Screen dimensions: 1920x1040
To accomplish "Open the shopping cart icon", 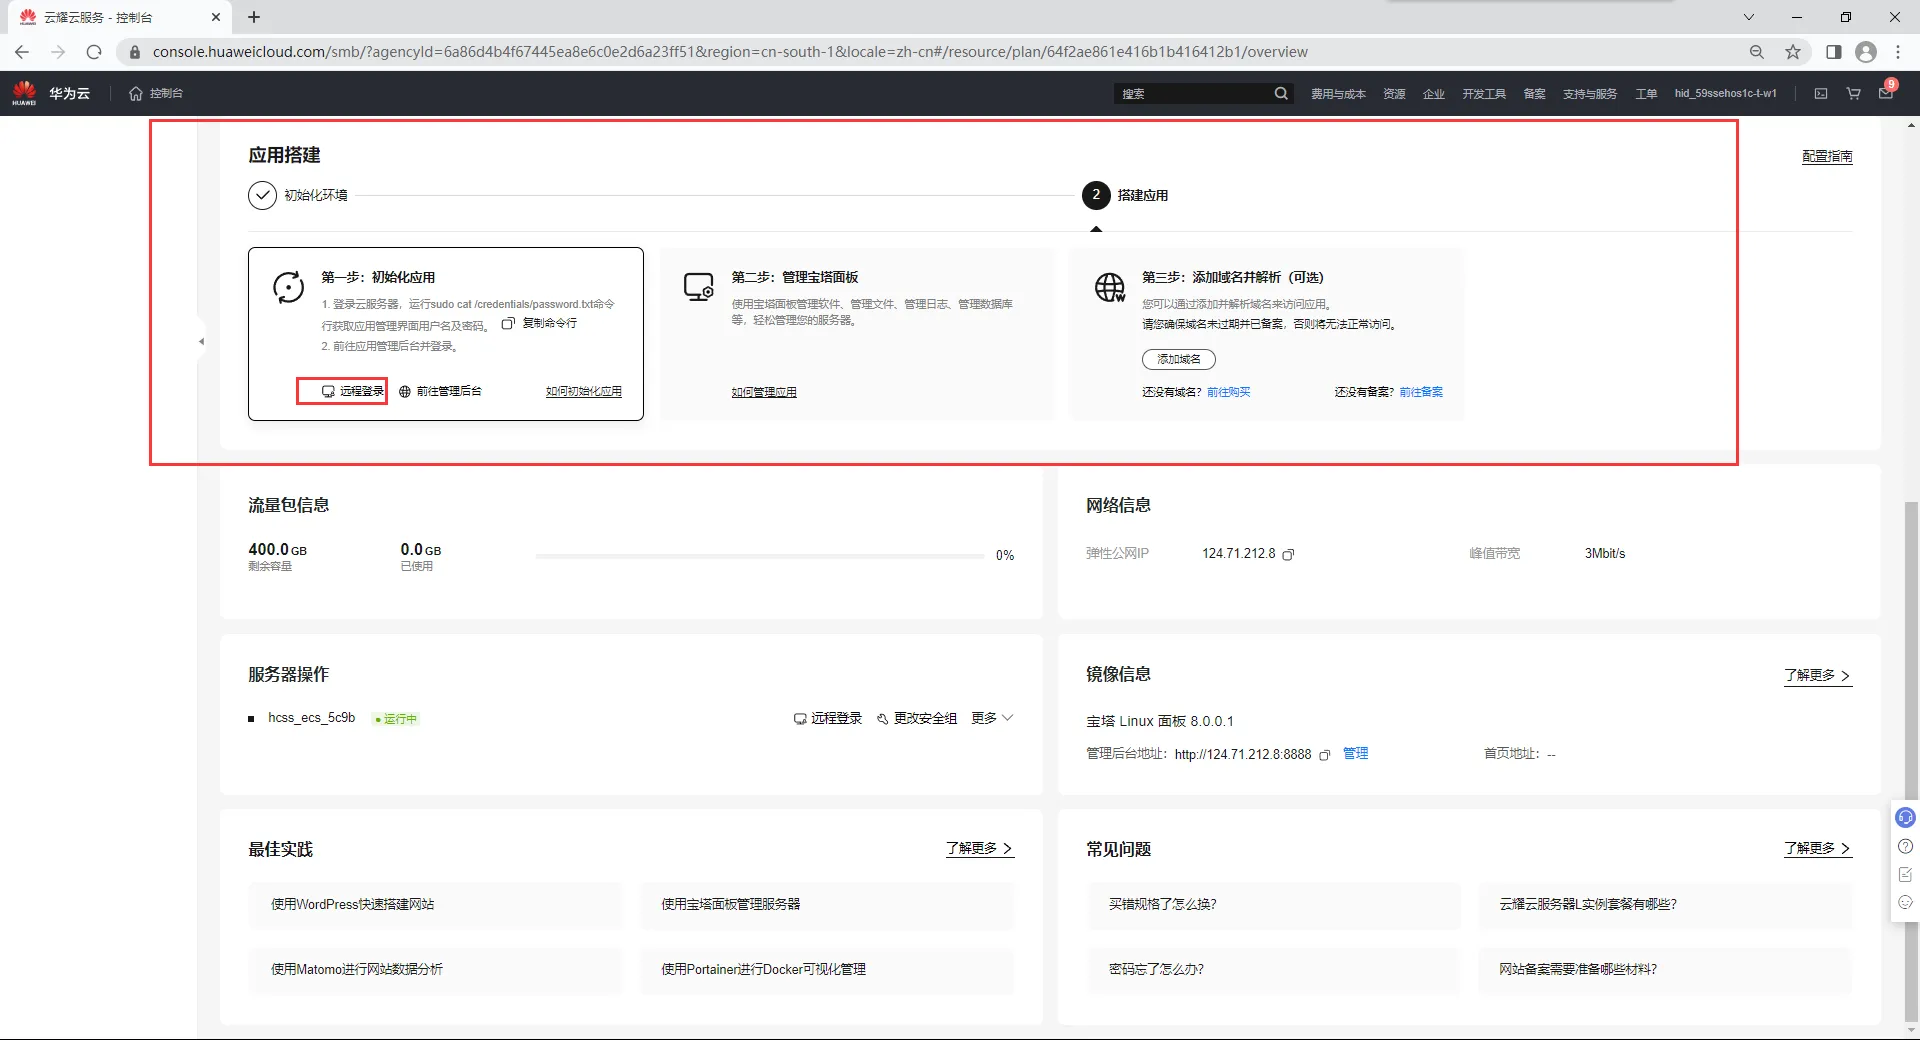I will point(1853,93).
